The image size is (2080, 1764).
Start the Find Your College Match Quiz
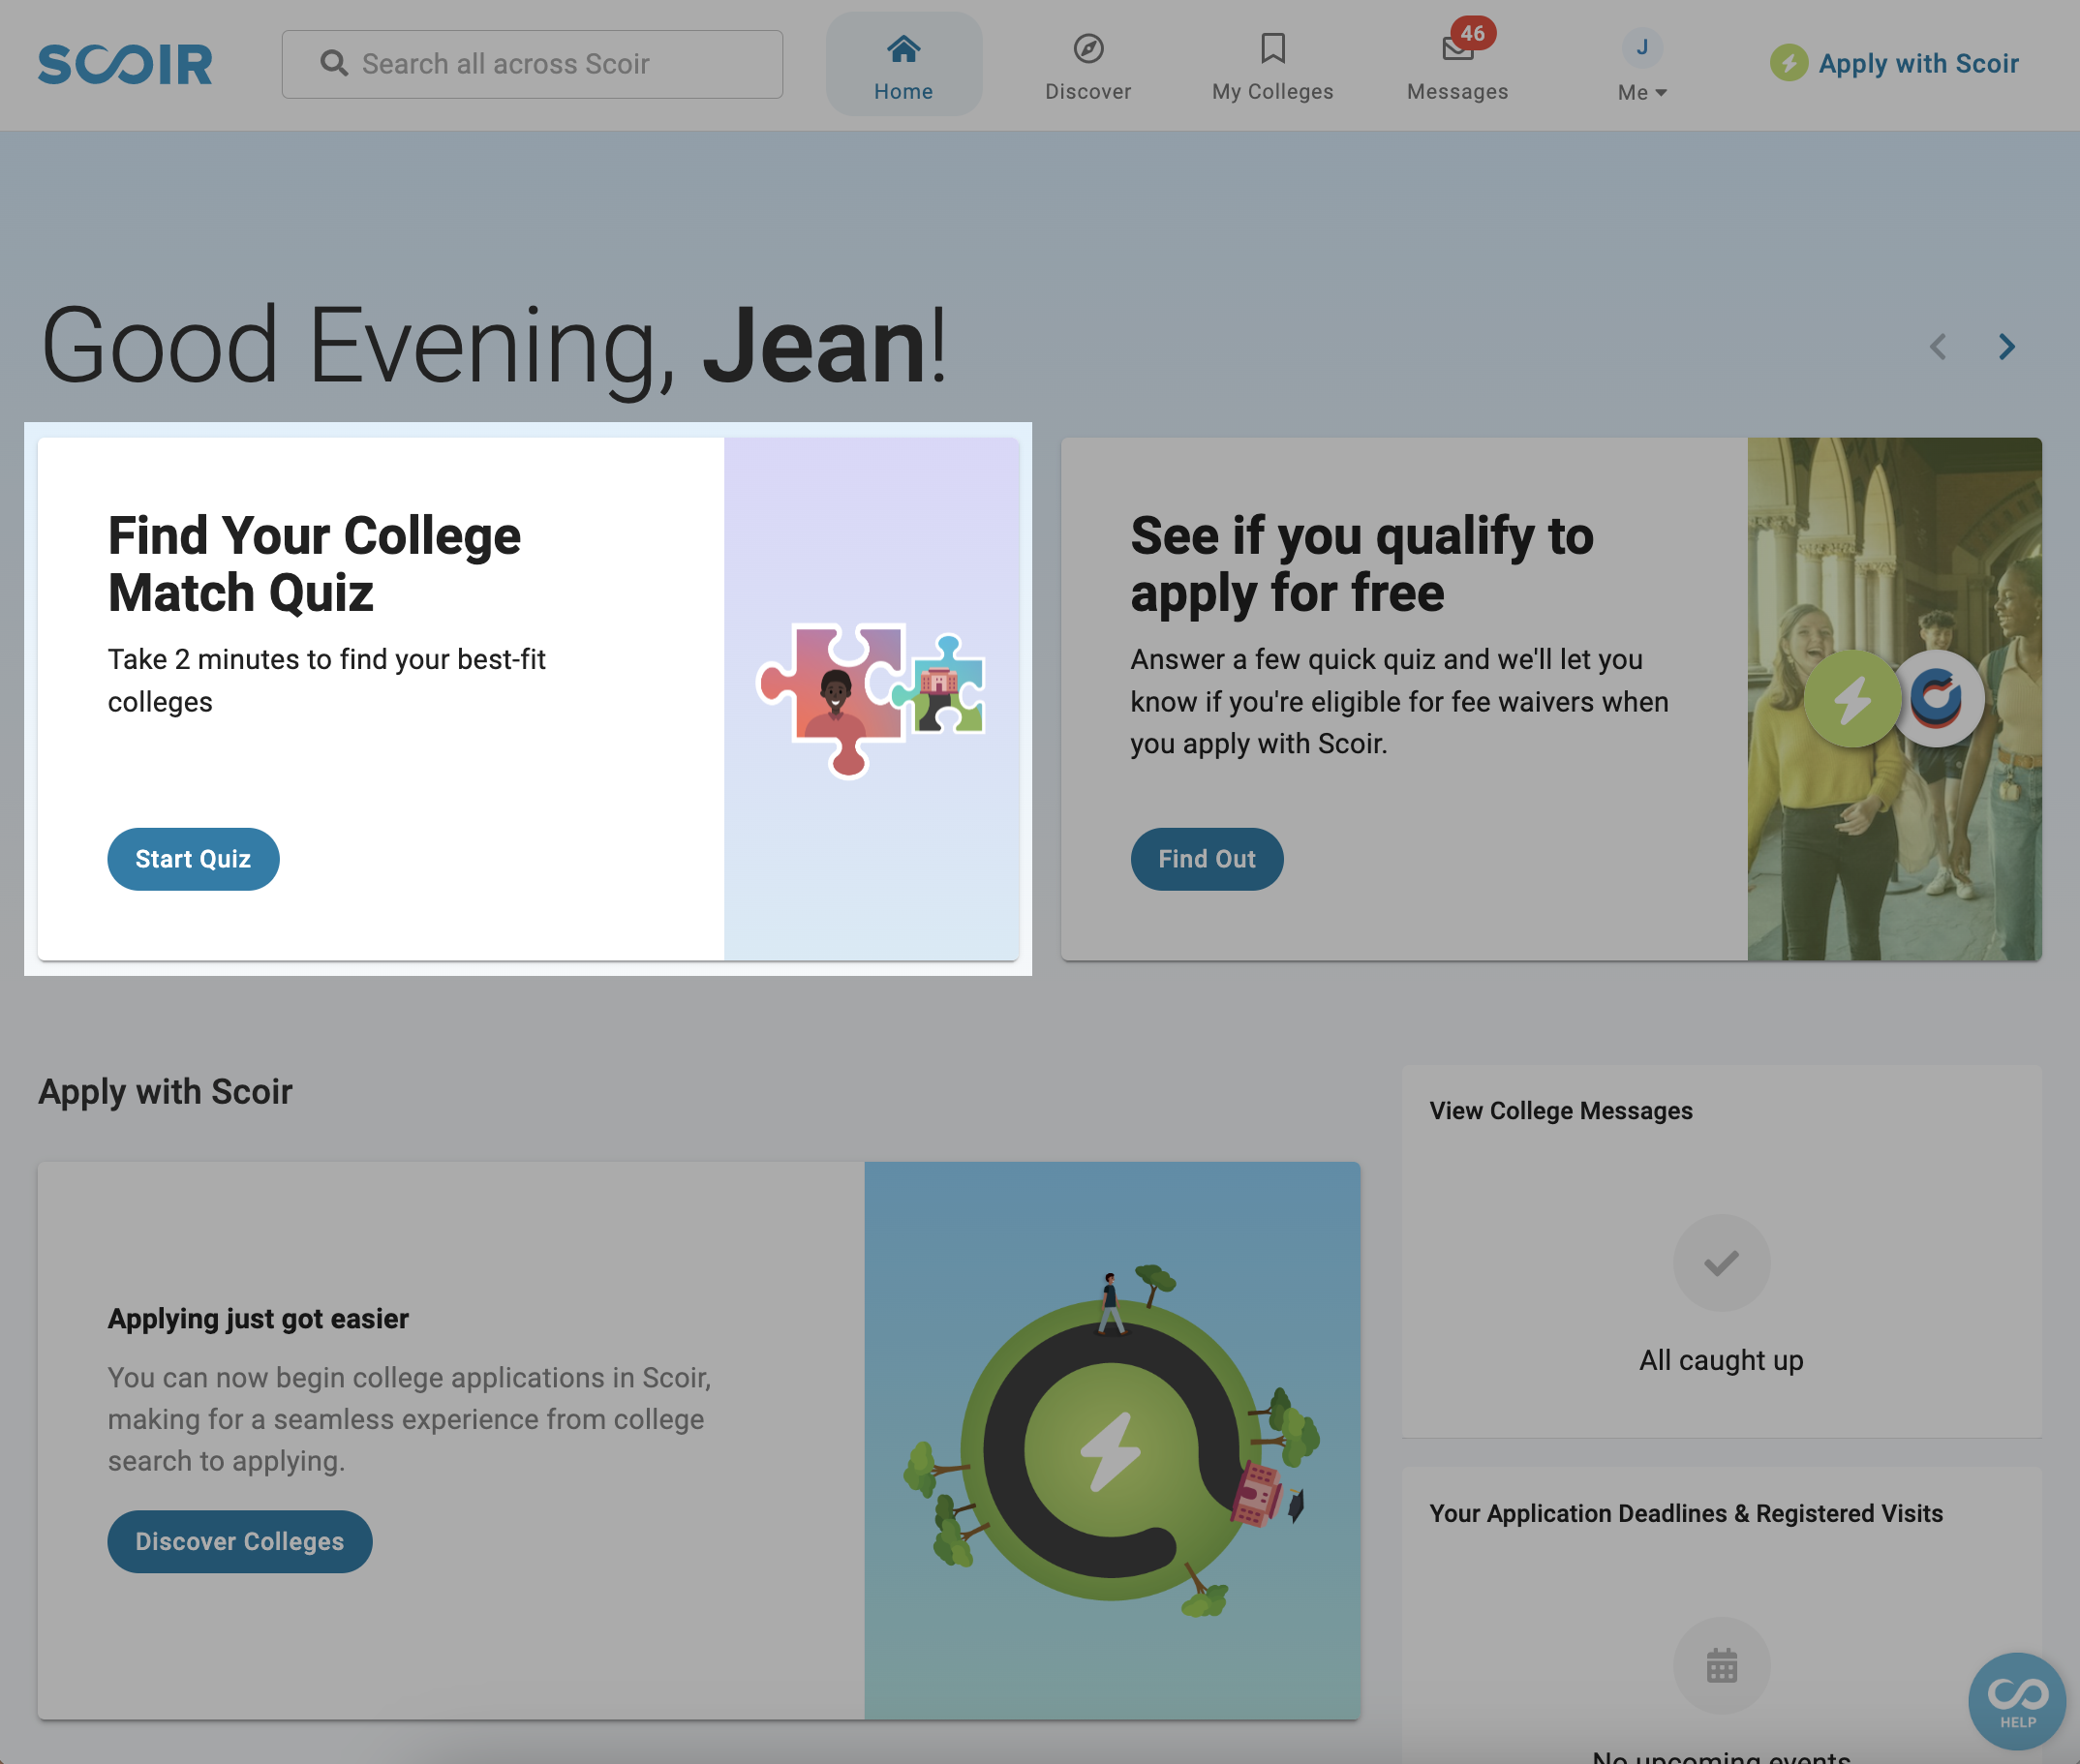click(x=193, y=860)
